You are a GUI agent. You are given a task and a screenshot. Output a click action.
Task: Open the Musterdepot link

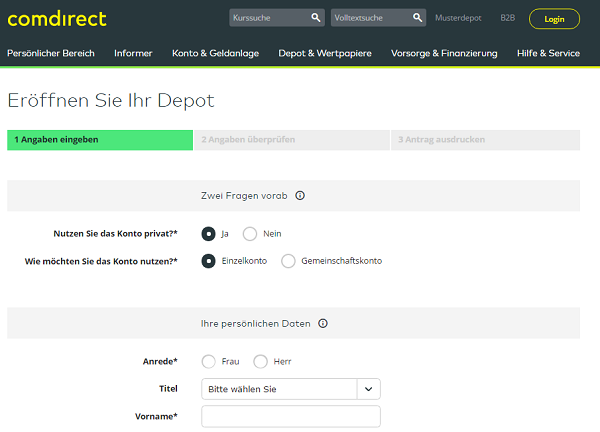click(458, 18)
